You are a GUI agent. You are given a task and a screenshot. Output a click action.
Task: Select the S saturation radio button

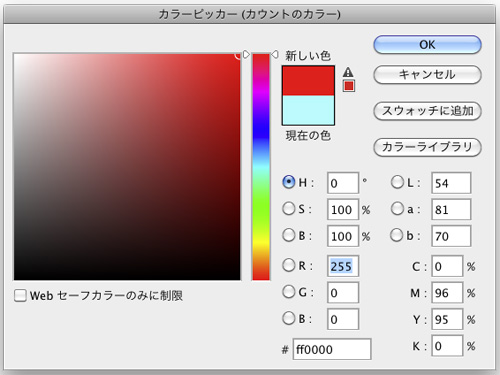(289, 209)
